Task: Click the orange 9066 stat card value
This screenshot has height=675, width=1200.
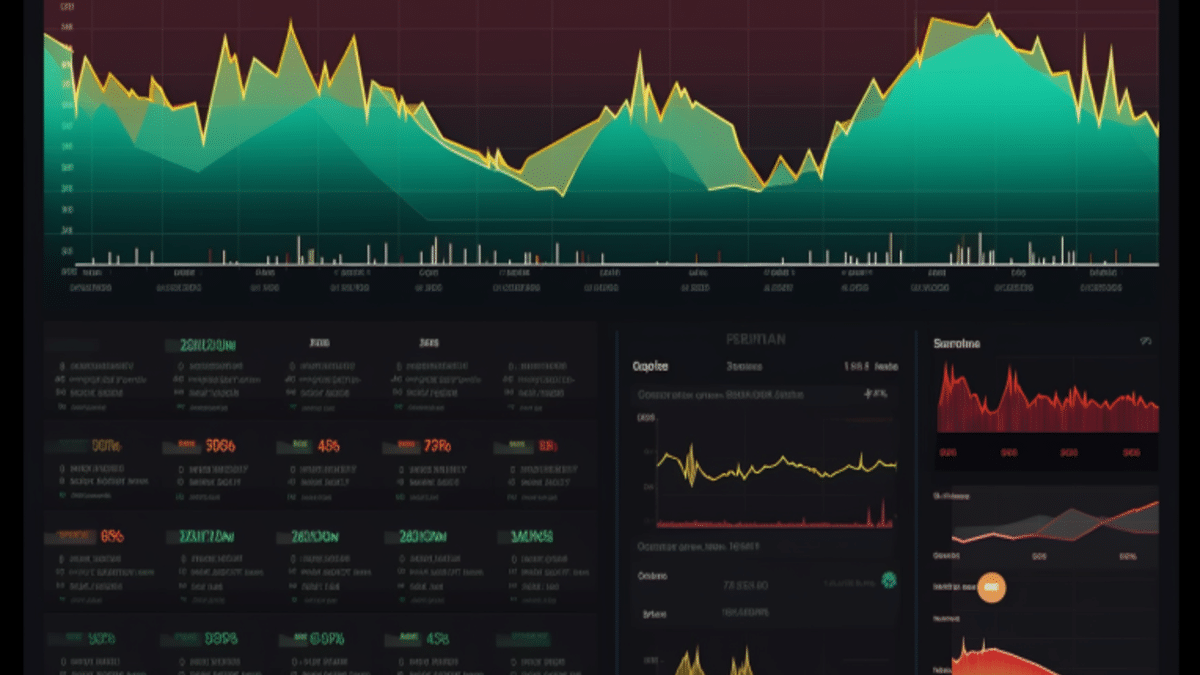Action: click(220, 446)
